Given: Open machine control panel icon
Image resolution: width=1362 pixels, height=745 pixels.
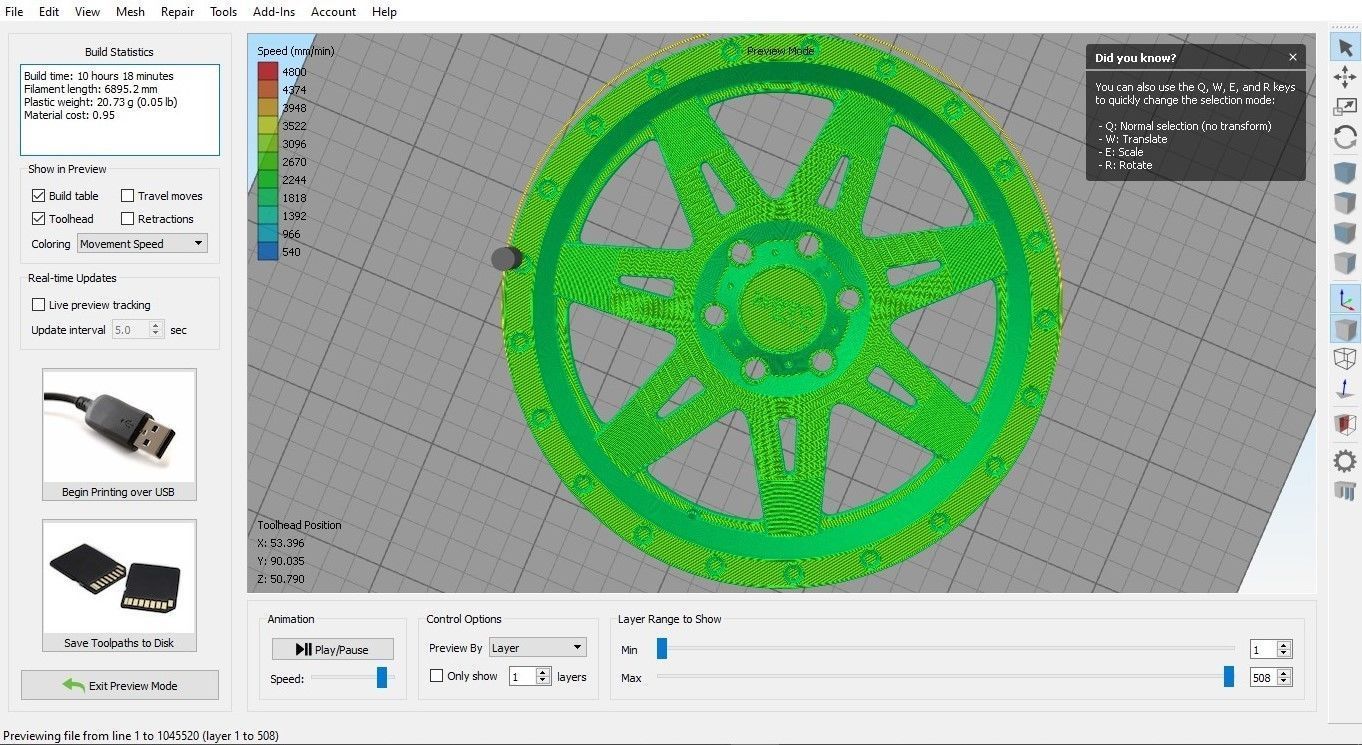Looking at the screenshot, I should [1345, 490].
